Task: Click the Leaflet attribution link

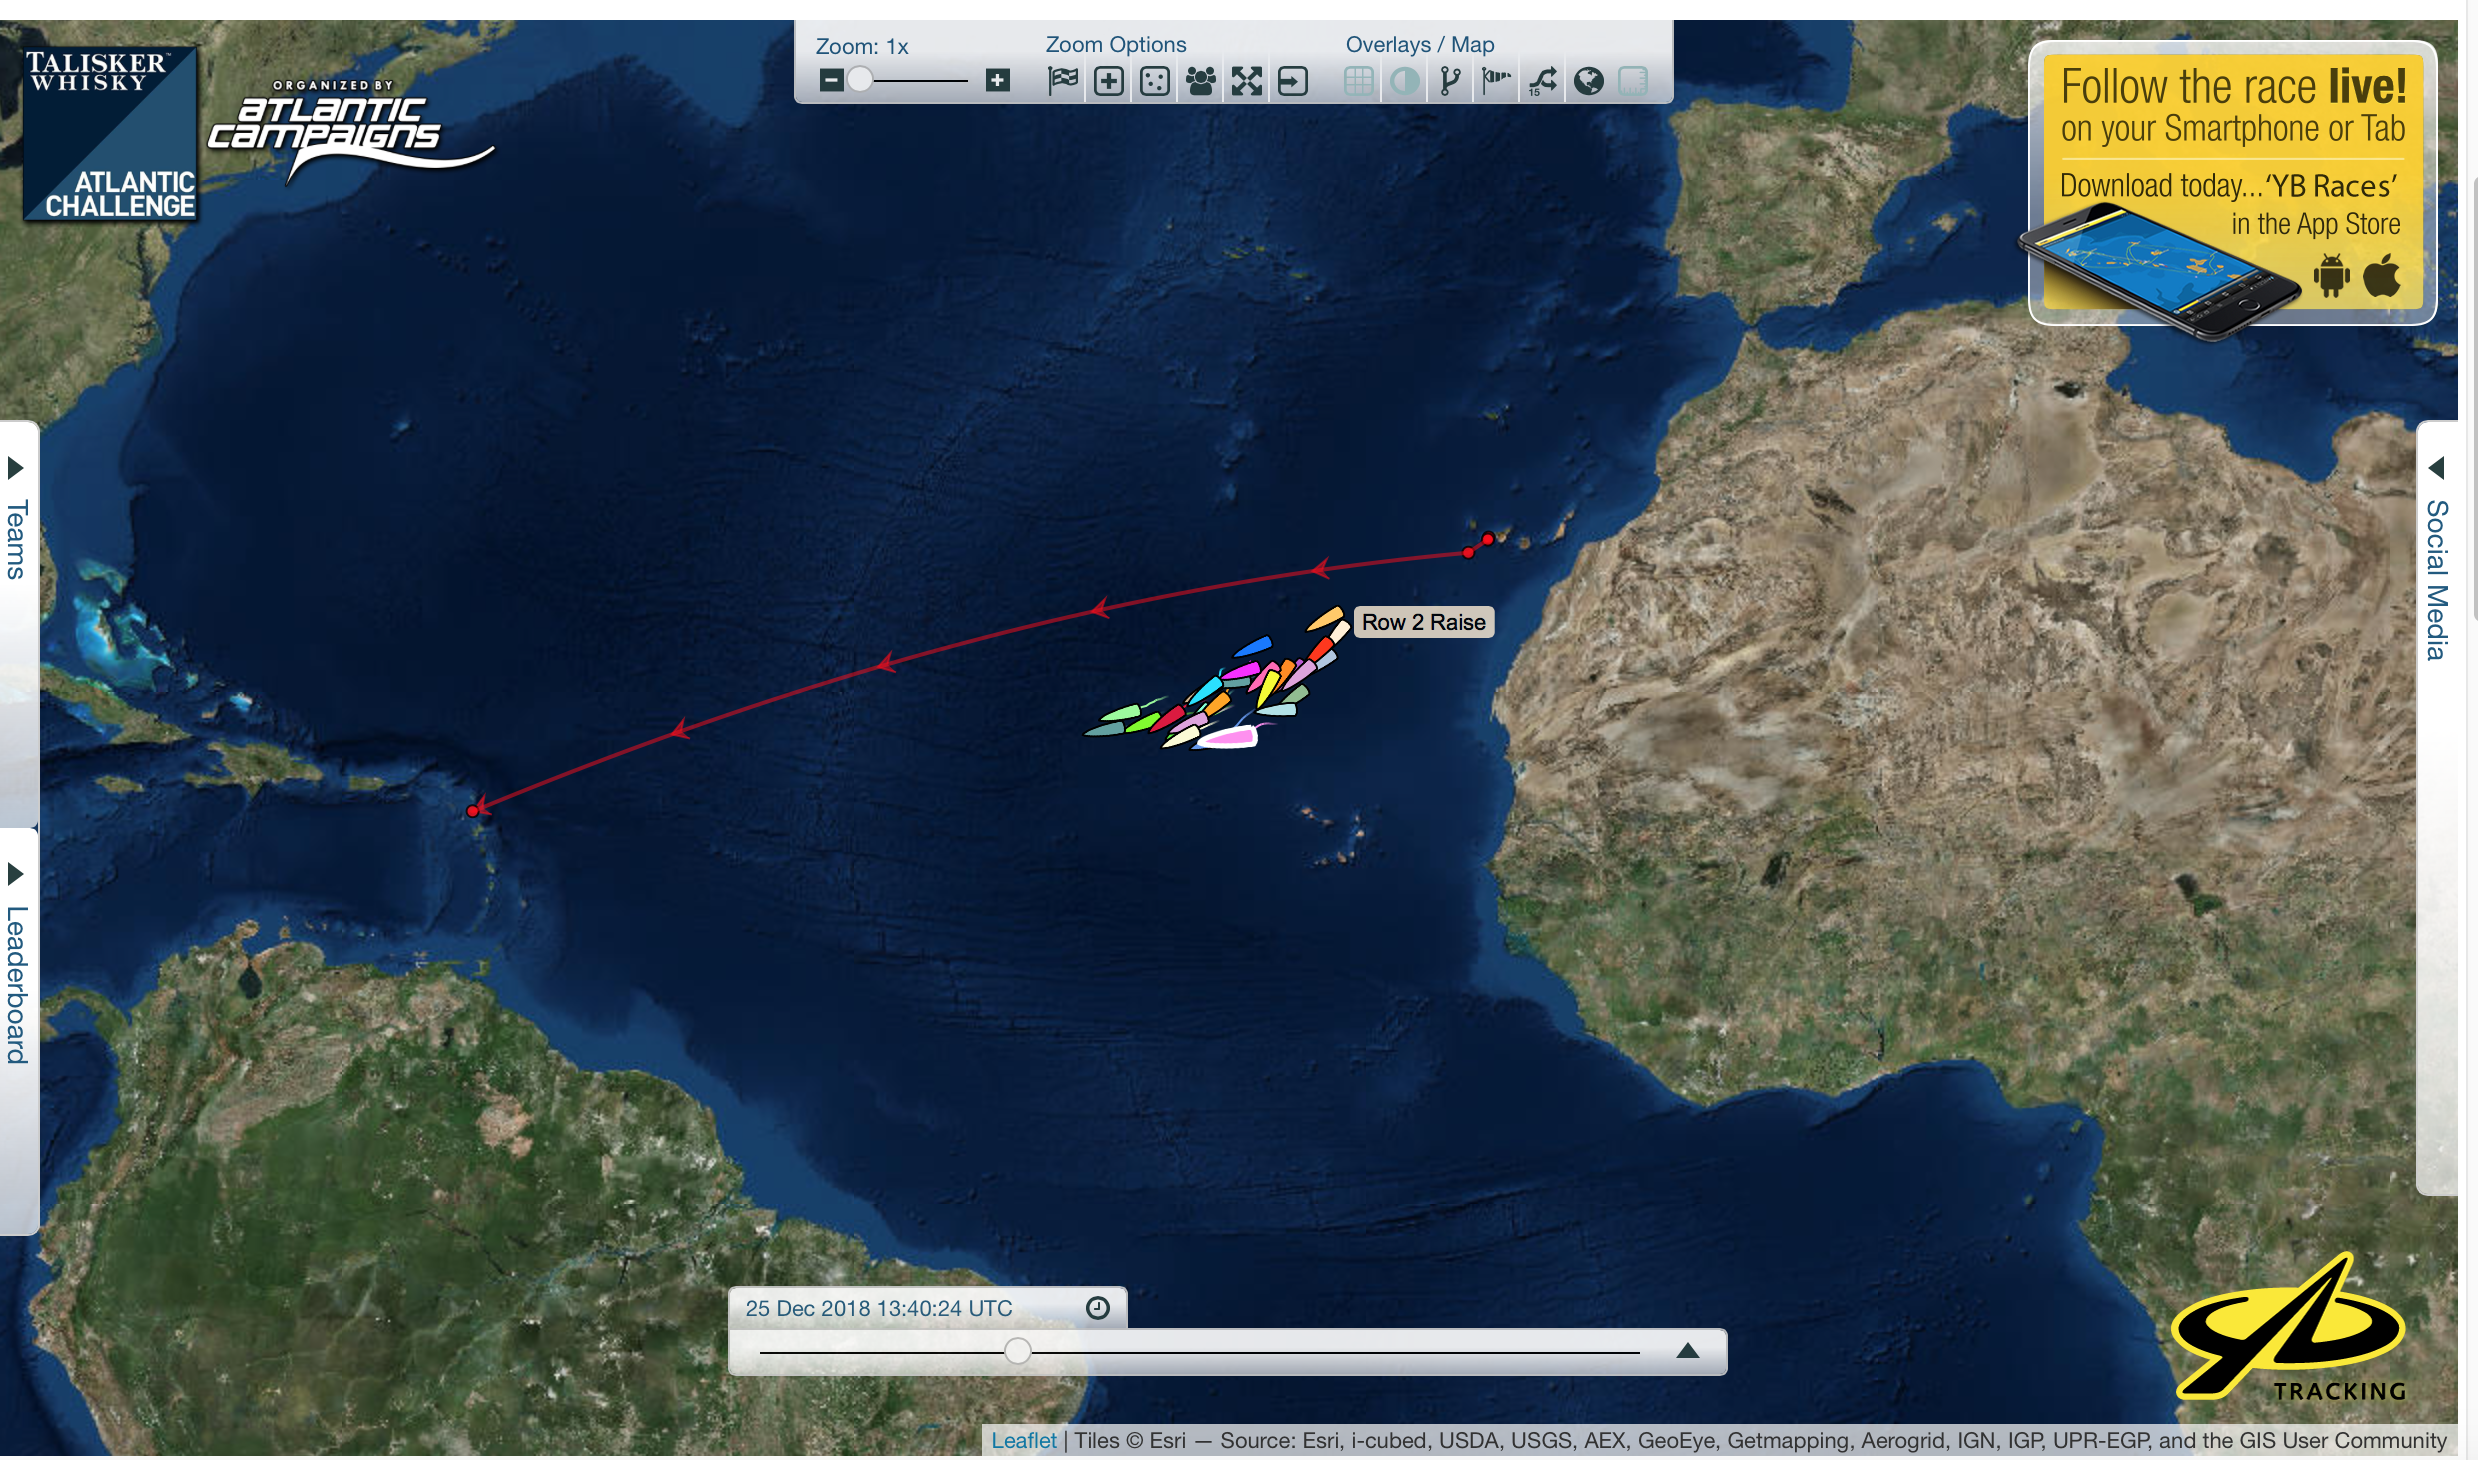Action: coord(1023,1440)
